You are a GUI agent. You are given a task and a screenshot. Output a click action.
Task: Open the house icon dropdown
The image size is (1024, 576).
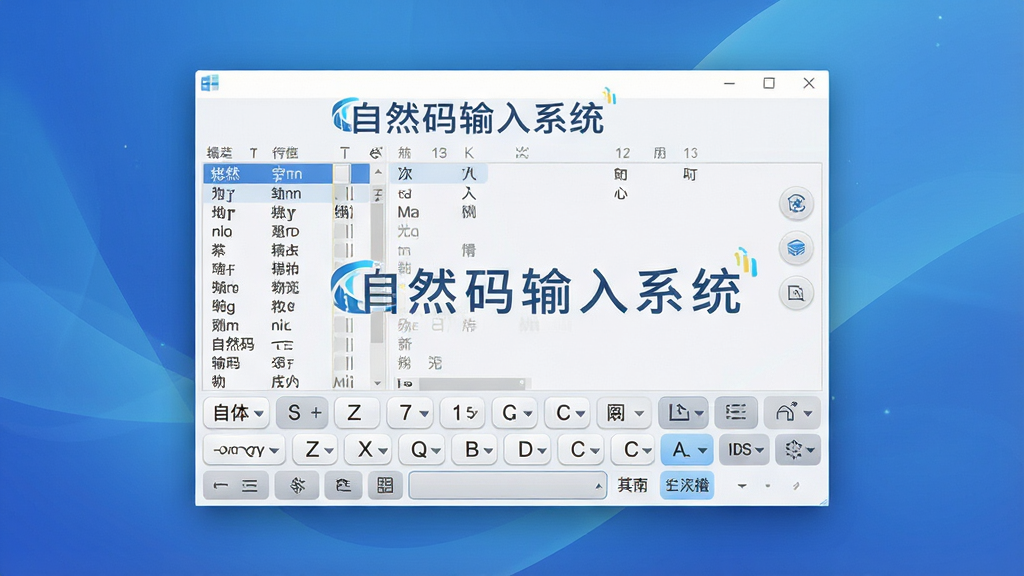coord(792,413)
